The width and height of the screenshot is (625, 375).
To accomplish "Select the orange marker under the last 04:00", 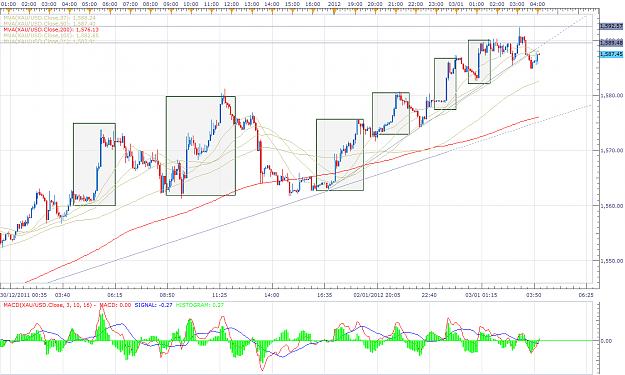I will [x=537, y=12].
